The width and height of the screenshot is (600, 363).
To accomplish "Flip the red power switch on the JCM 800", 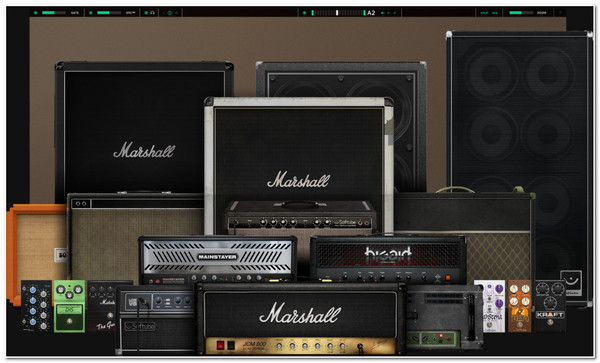I will [x=220, y=345].
